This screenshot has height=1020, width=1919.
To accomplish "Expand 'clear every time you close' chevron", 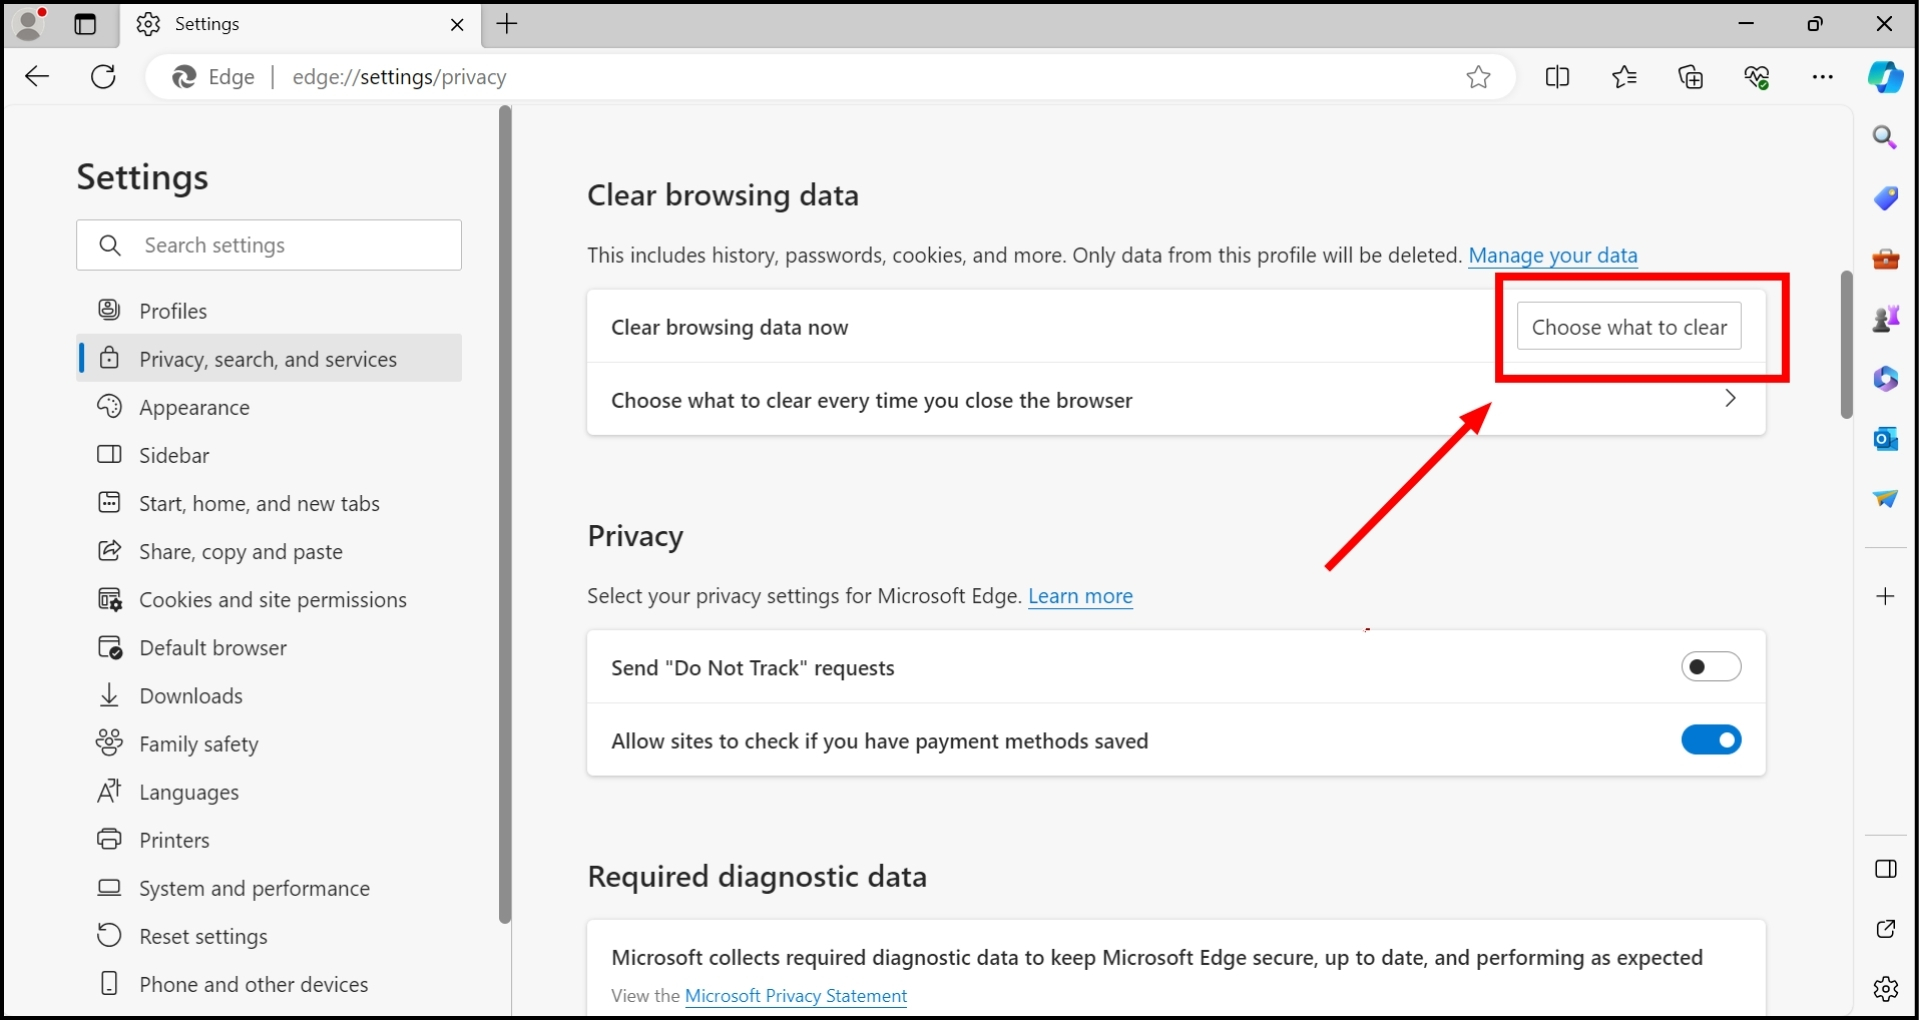I will [x=1730, y=399].
